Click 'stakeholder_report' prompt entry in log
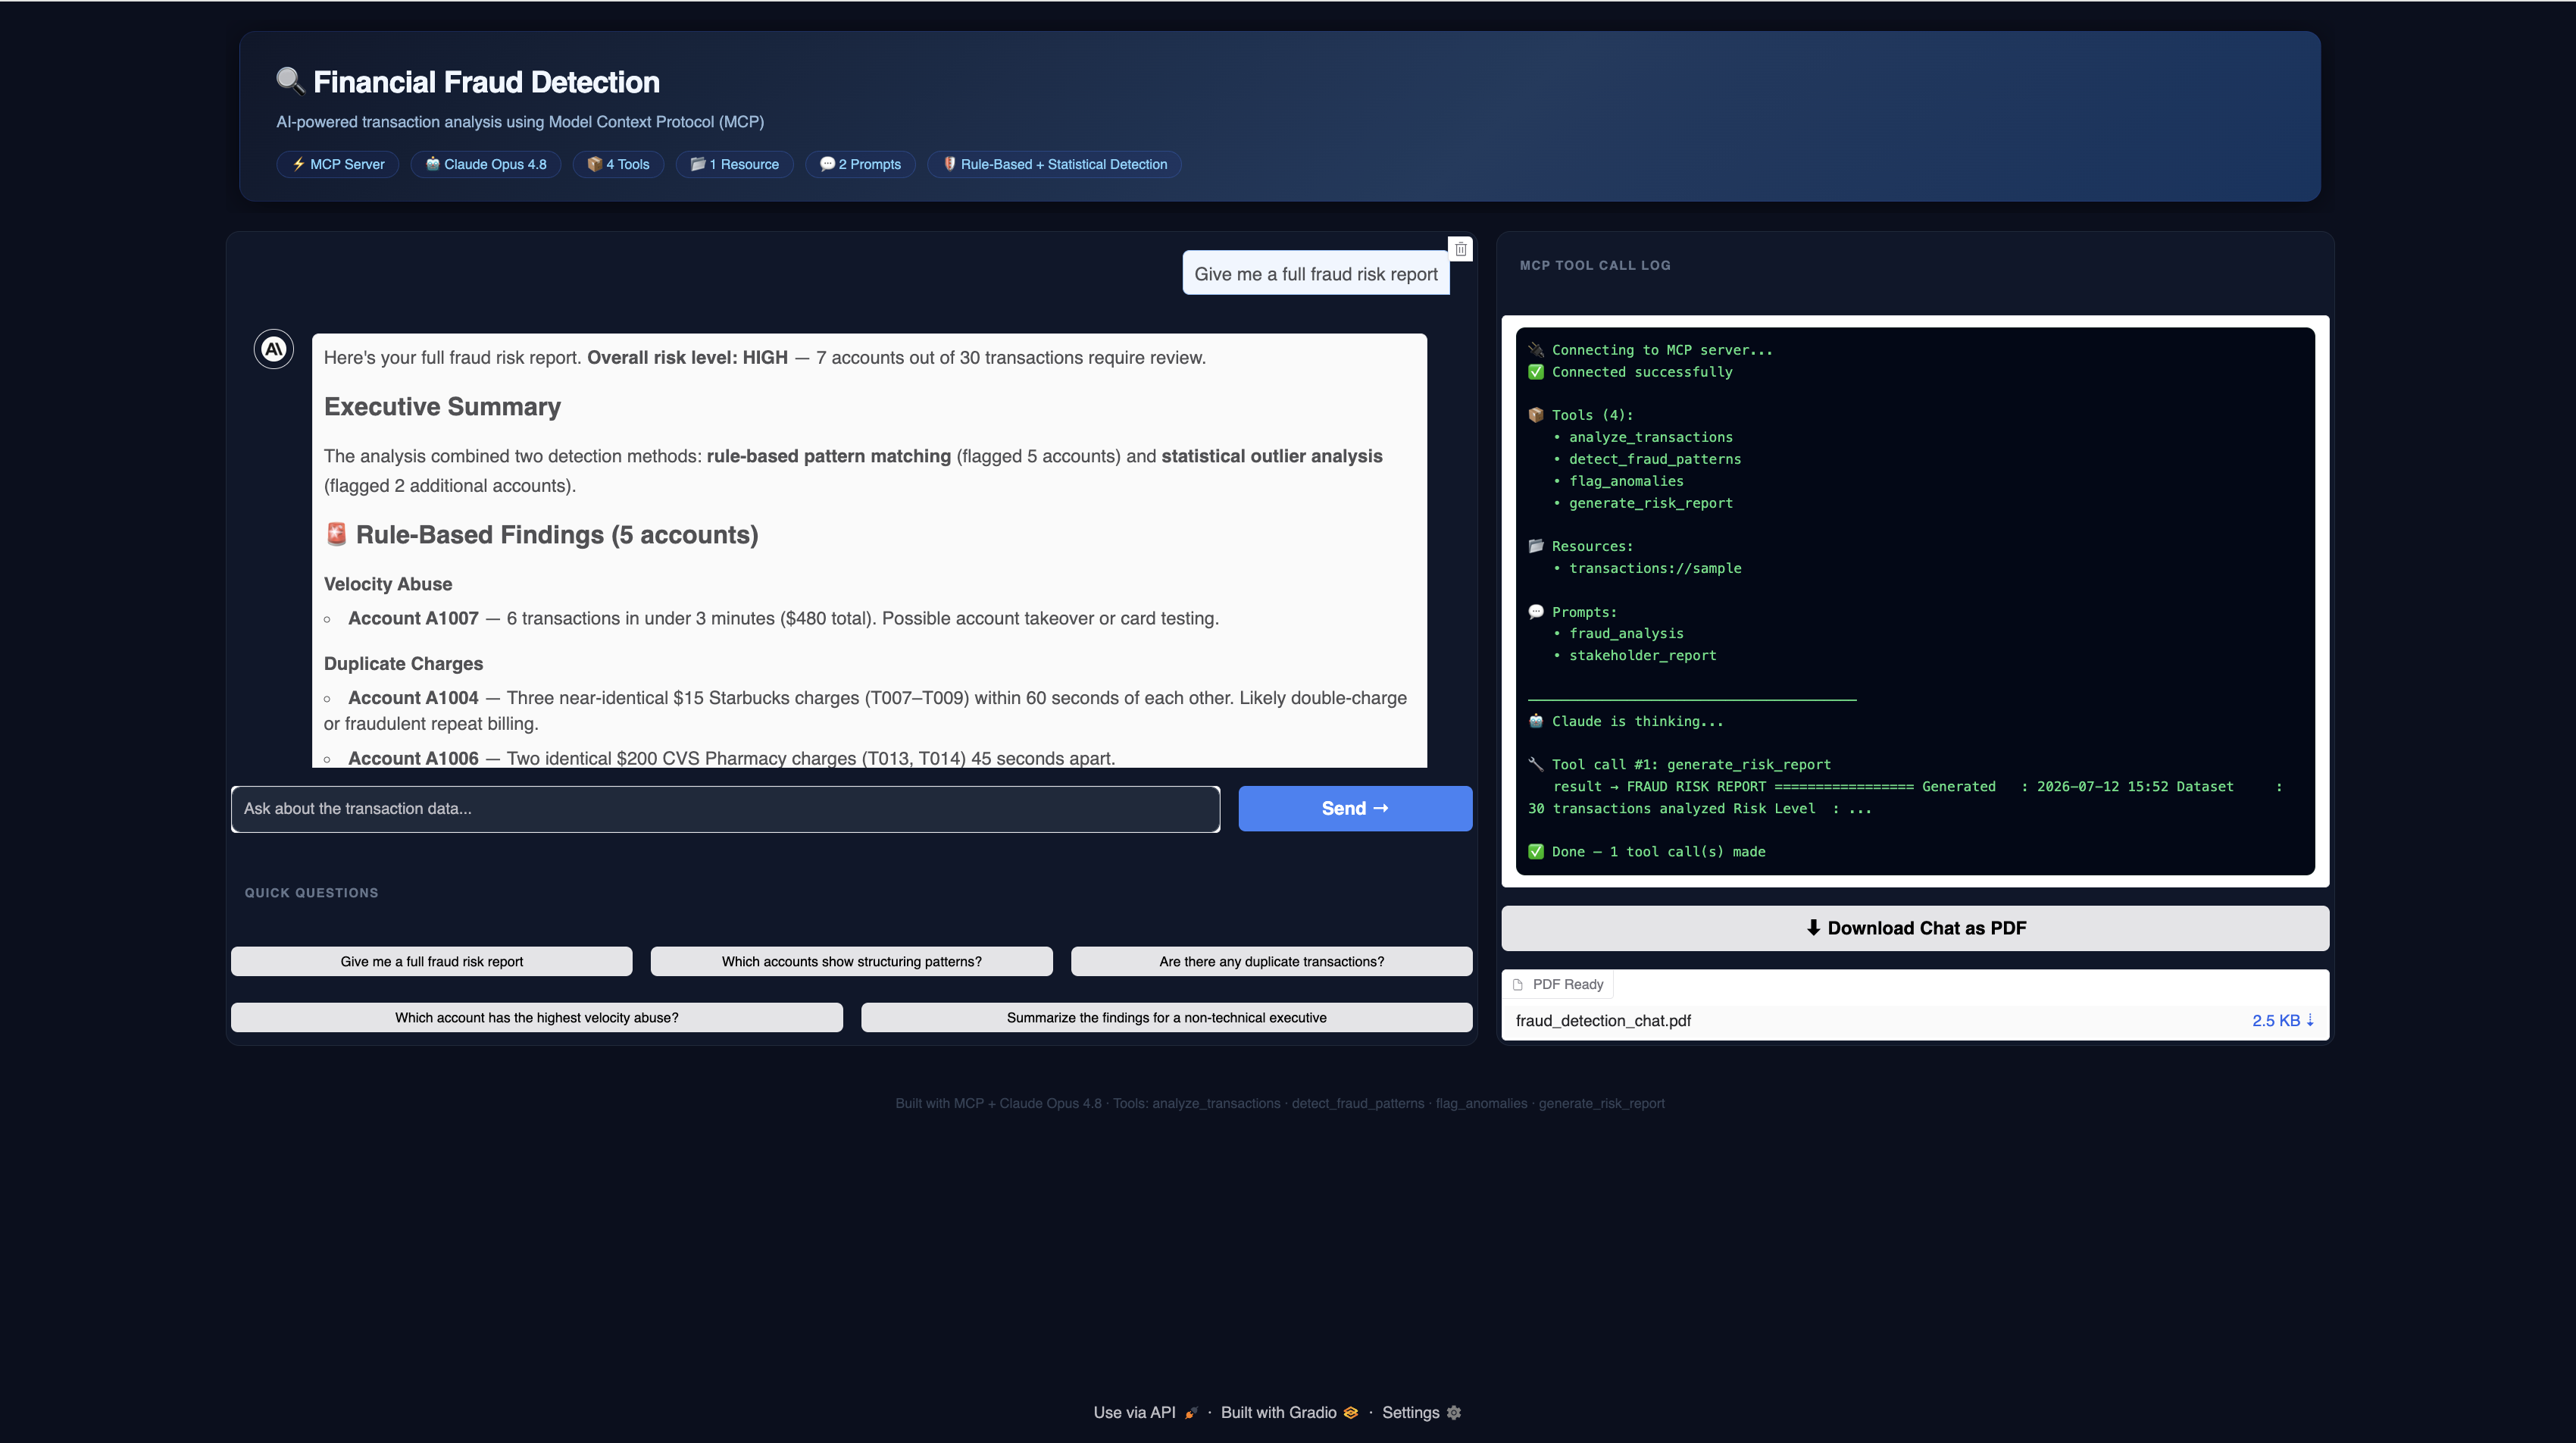This screenshot has height=1443, width=2576. [1642, 655]
